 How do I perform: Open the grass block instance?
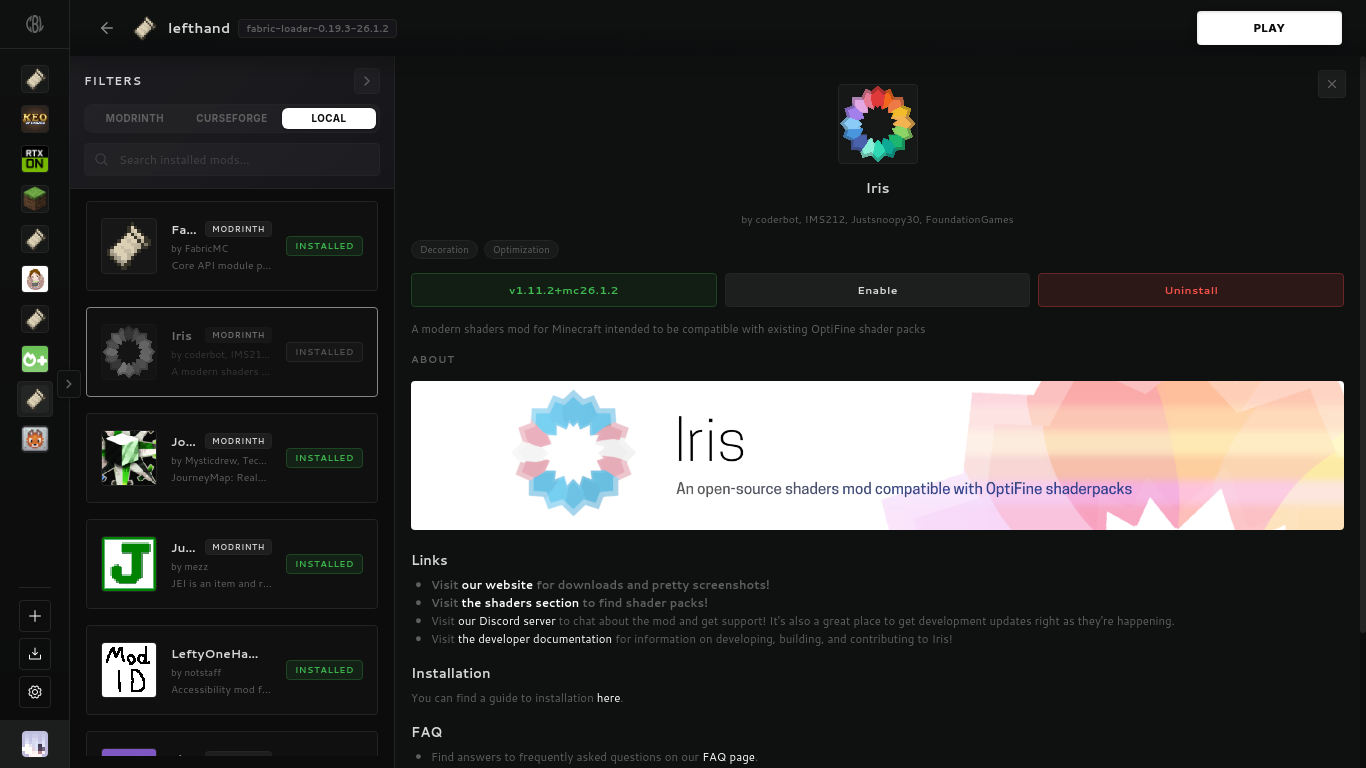(35, 199)
